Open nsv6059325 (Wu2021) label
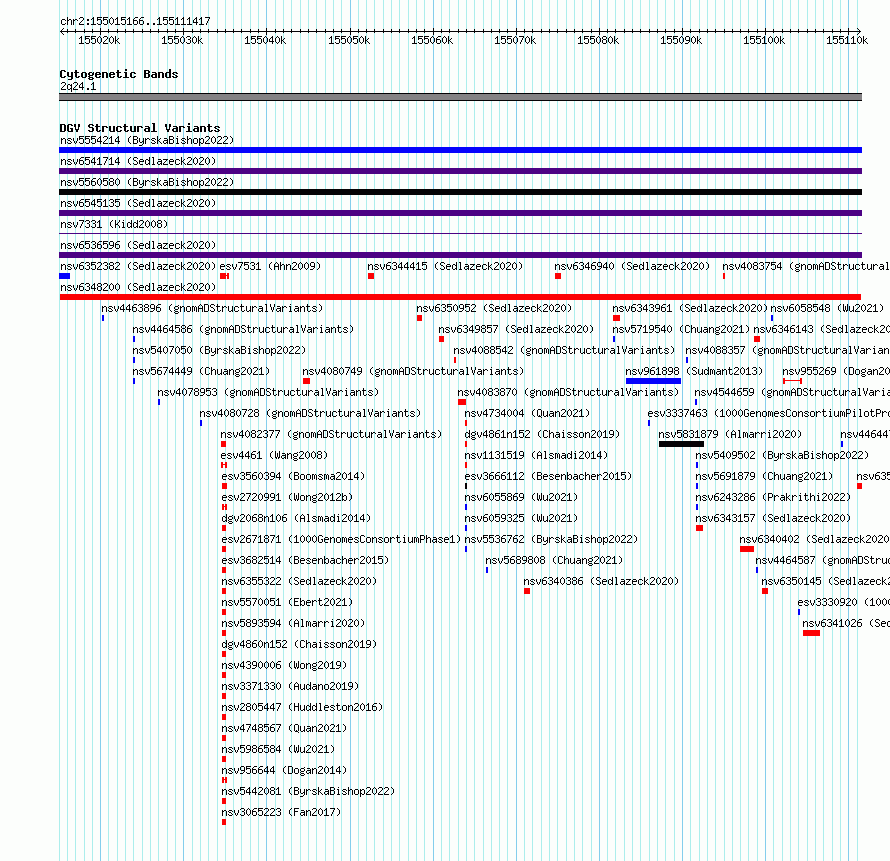The width and height of the screenshot is (890, 861). pos(522,518)
